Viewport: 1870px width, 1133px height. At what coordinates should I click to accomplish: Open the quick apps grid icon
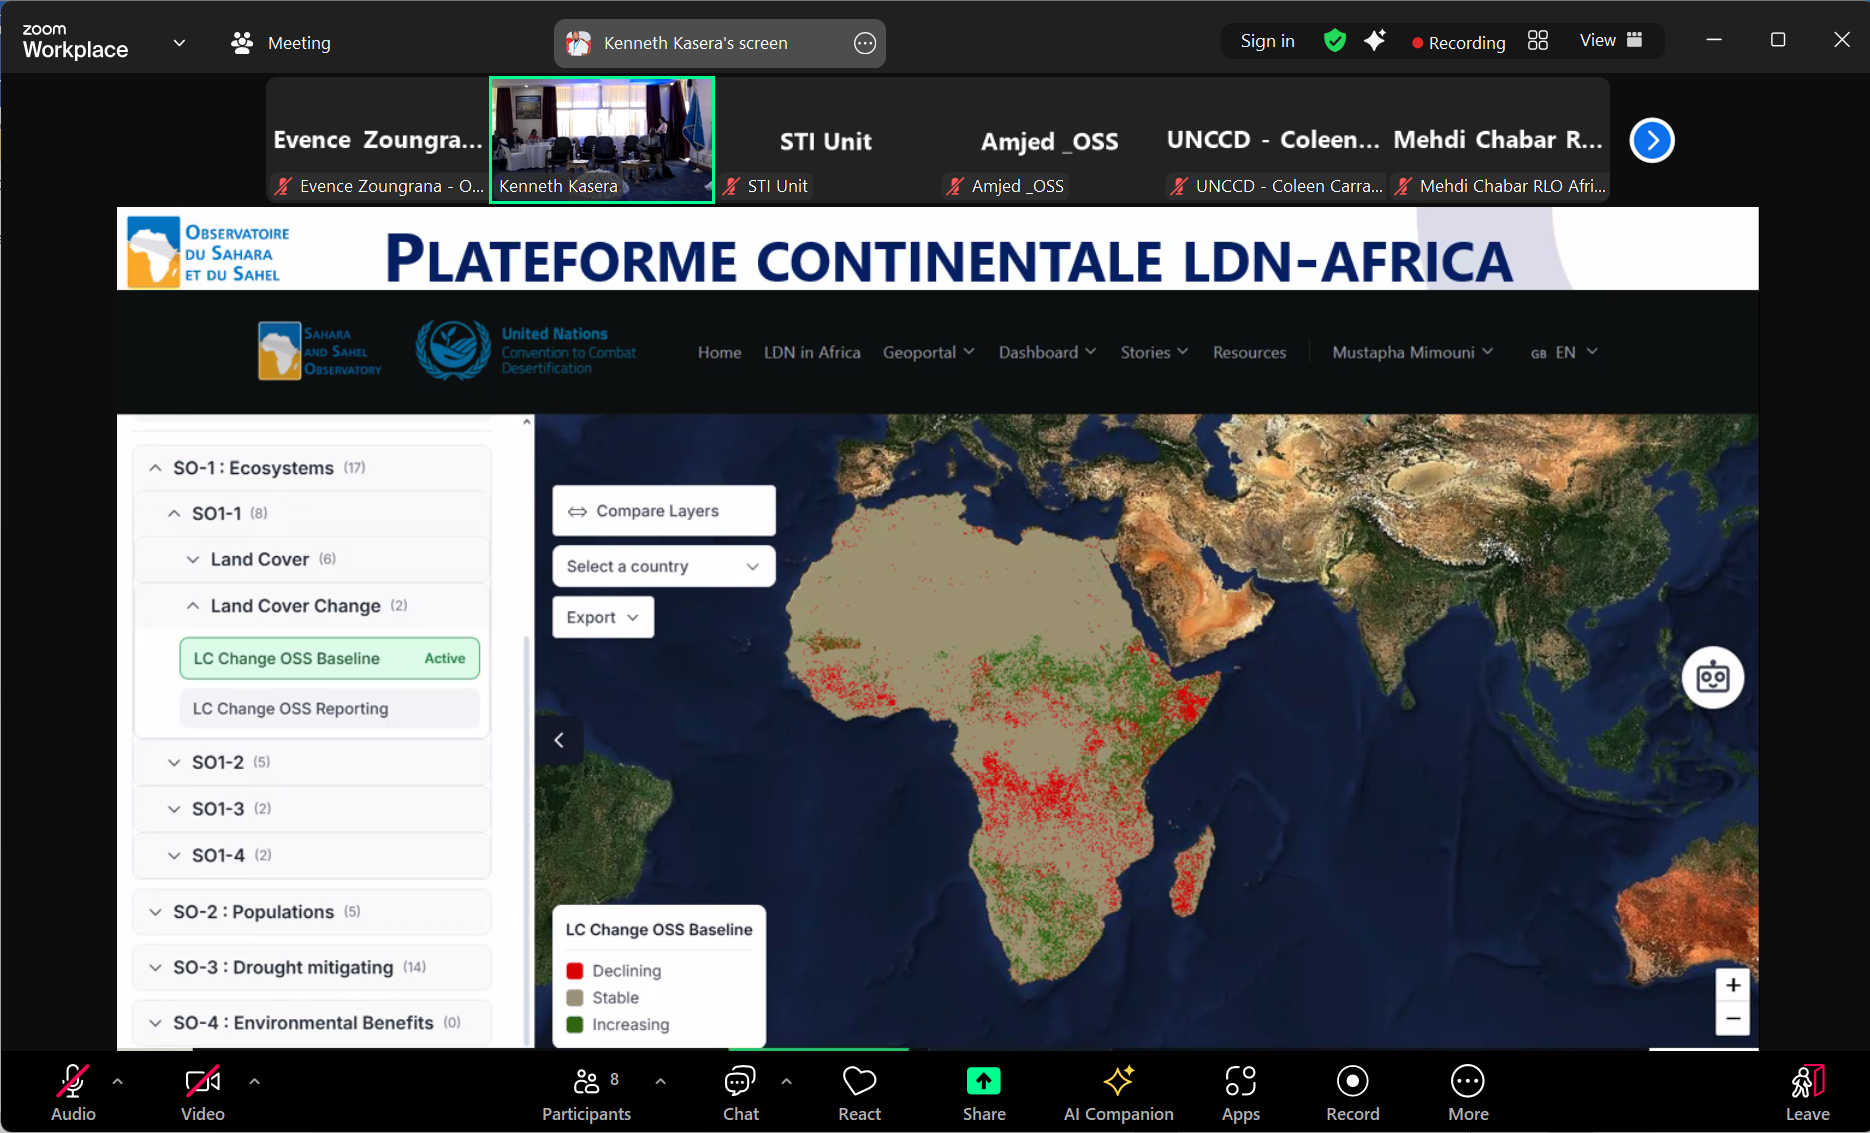tap(1538, 40)
